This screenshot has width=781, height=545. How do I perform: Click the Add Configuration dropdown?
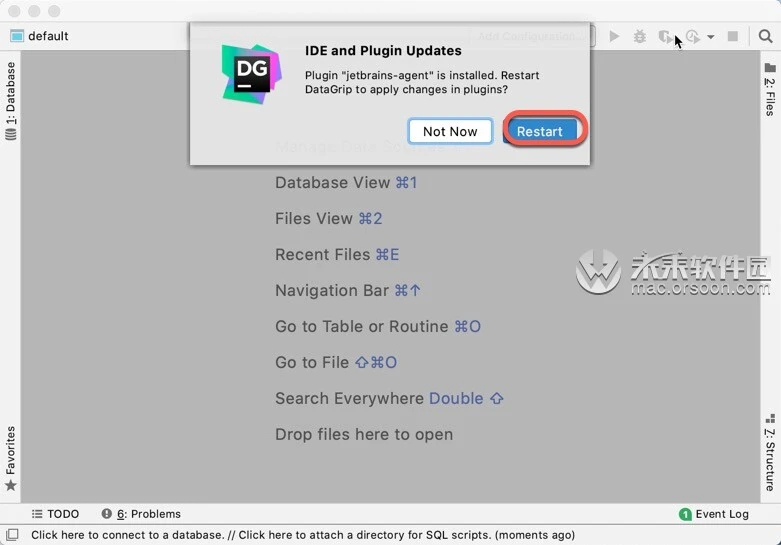point(532,36)
